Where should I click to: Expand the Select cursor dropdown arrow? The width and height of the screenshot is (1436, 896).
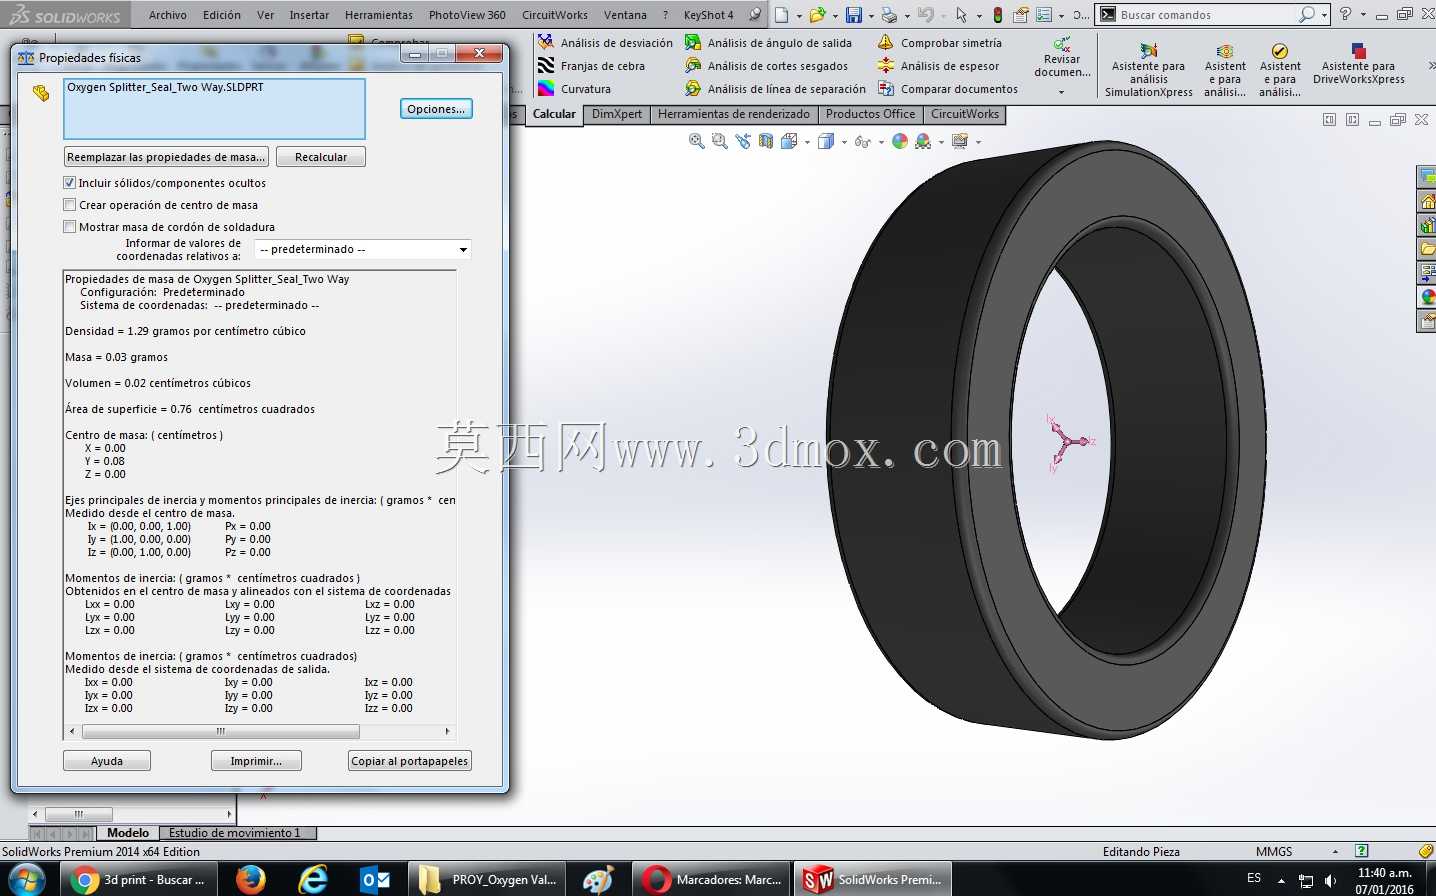pyautogui.click(x=978, y=15)
